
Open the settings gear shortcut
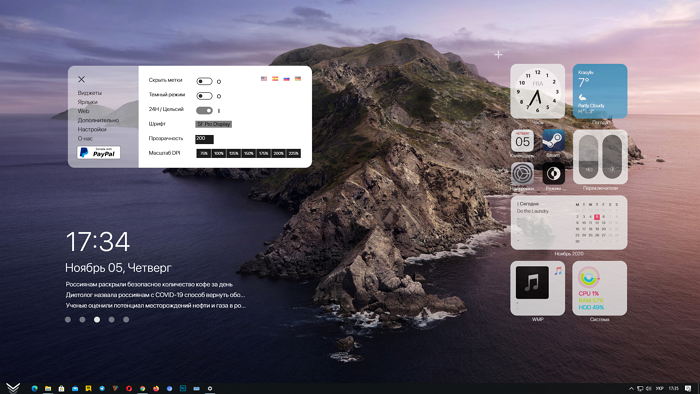pyautogui.click(x=522, y=173)
